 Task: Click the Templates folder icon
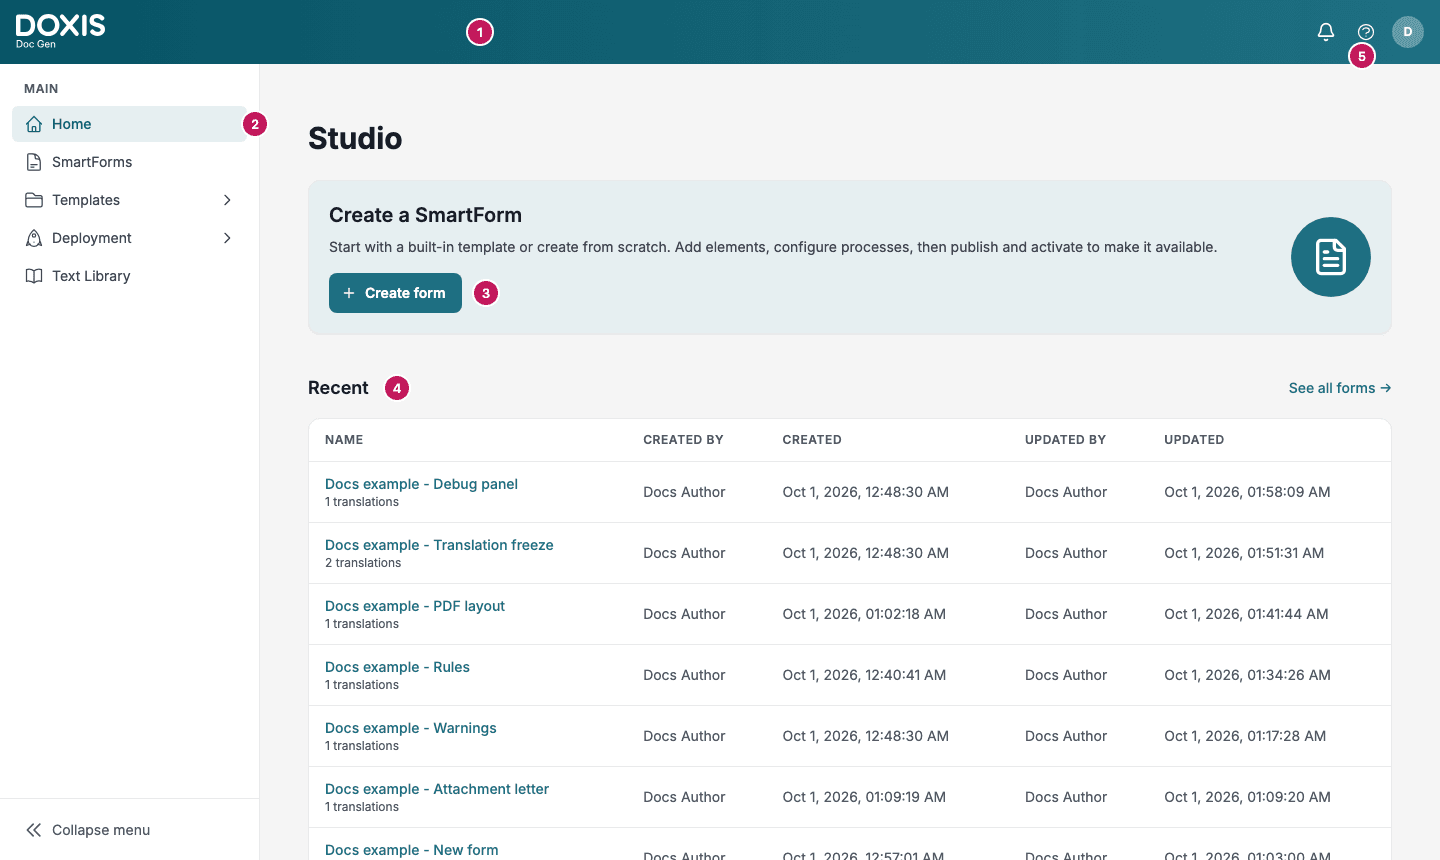[34, 200]
